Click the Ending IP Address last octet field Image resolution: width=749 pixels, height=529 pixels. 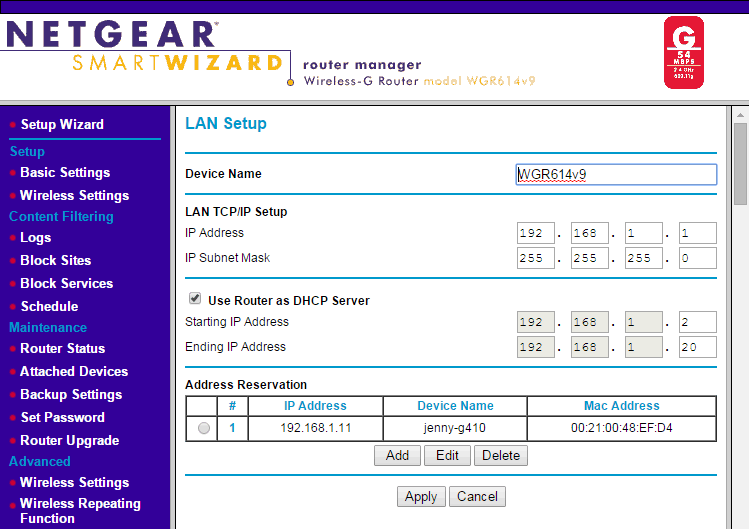pos(697,347)
